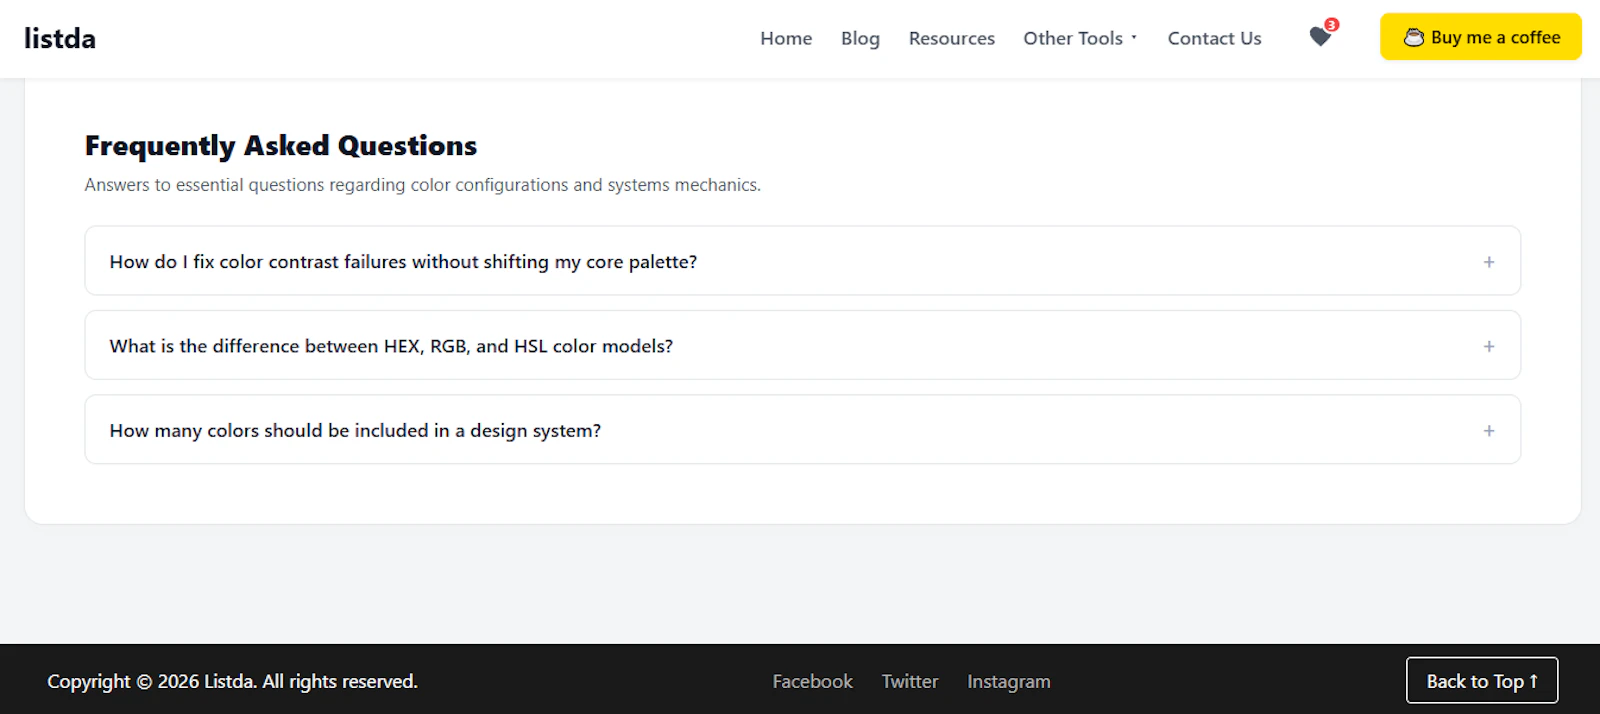Expand the HEX, RGB, HSL question
Screen dimensions: 1600x714
tap(802, 345)
